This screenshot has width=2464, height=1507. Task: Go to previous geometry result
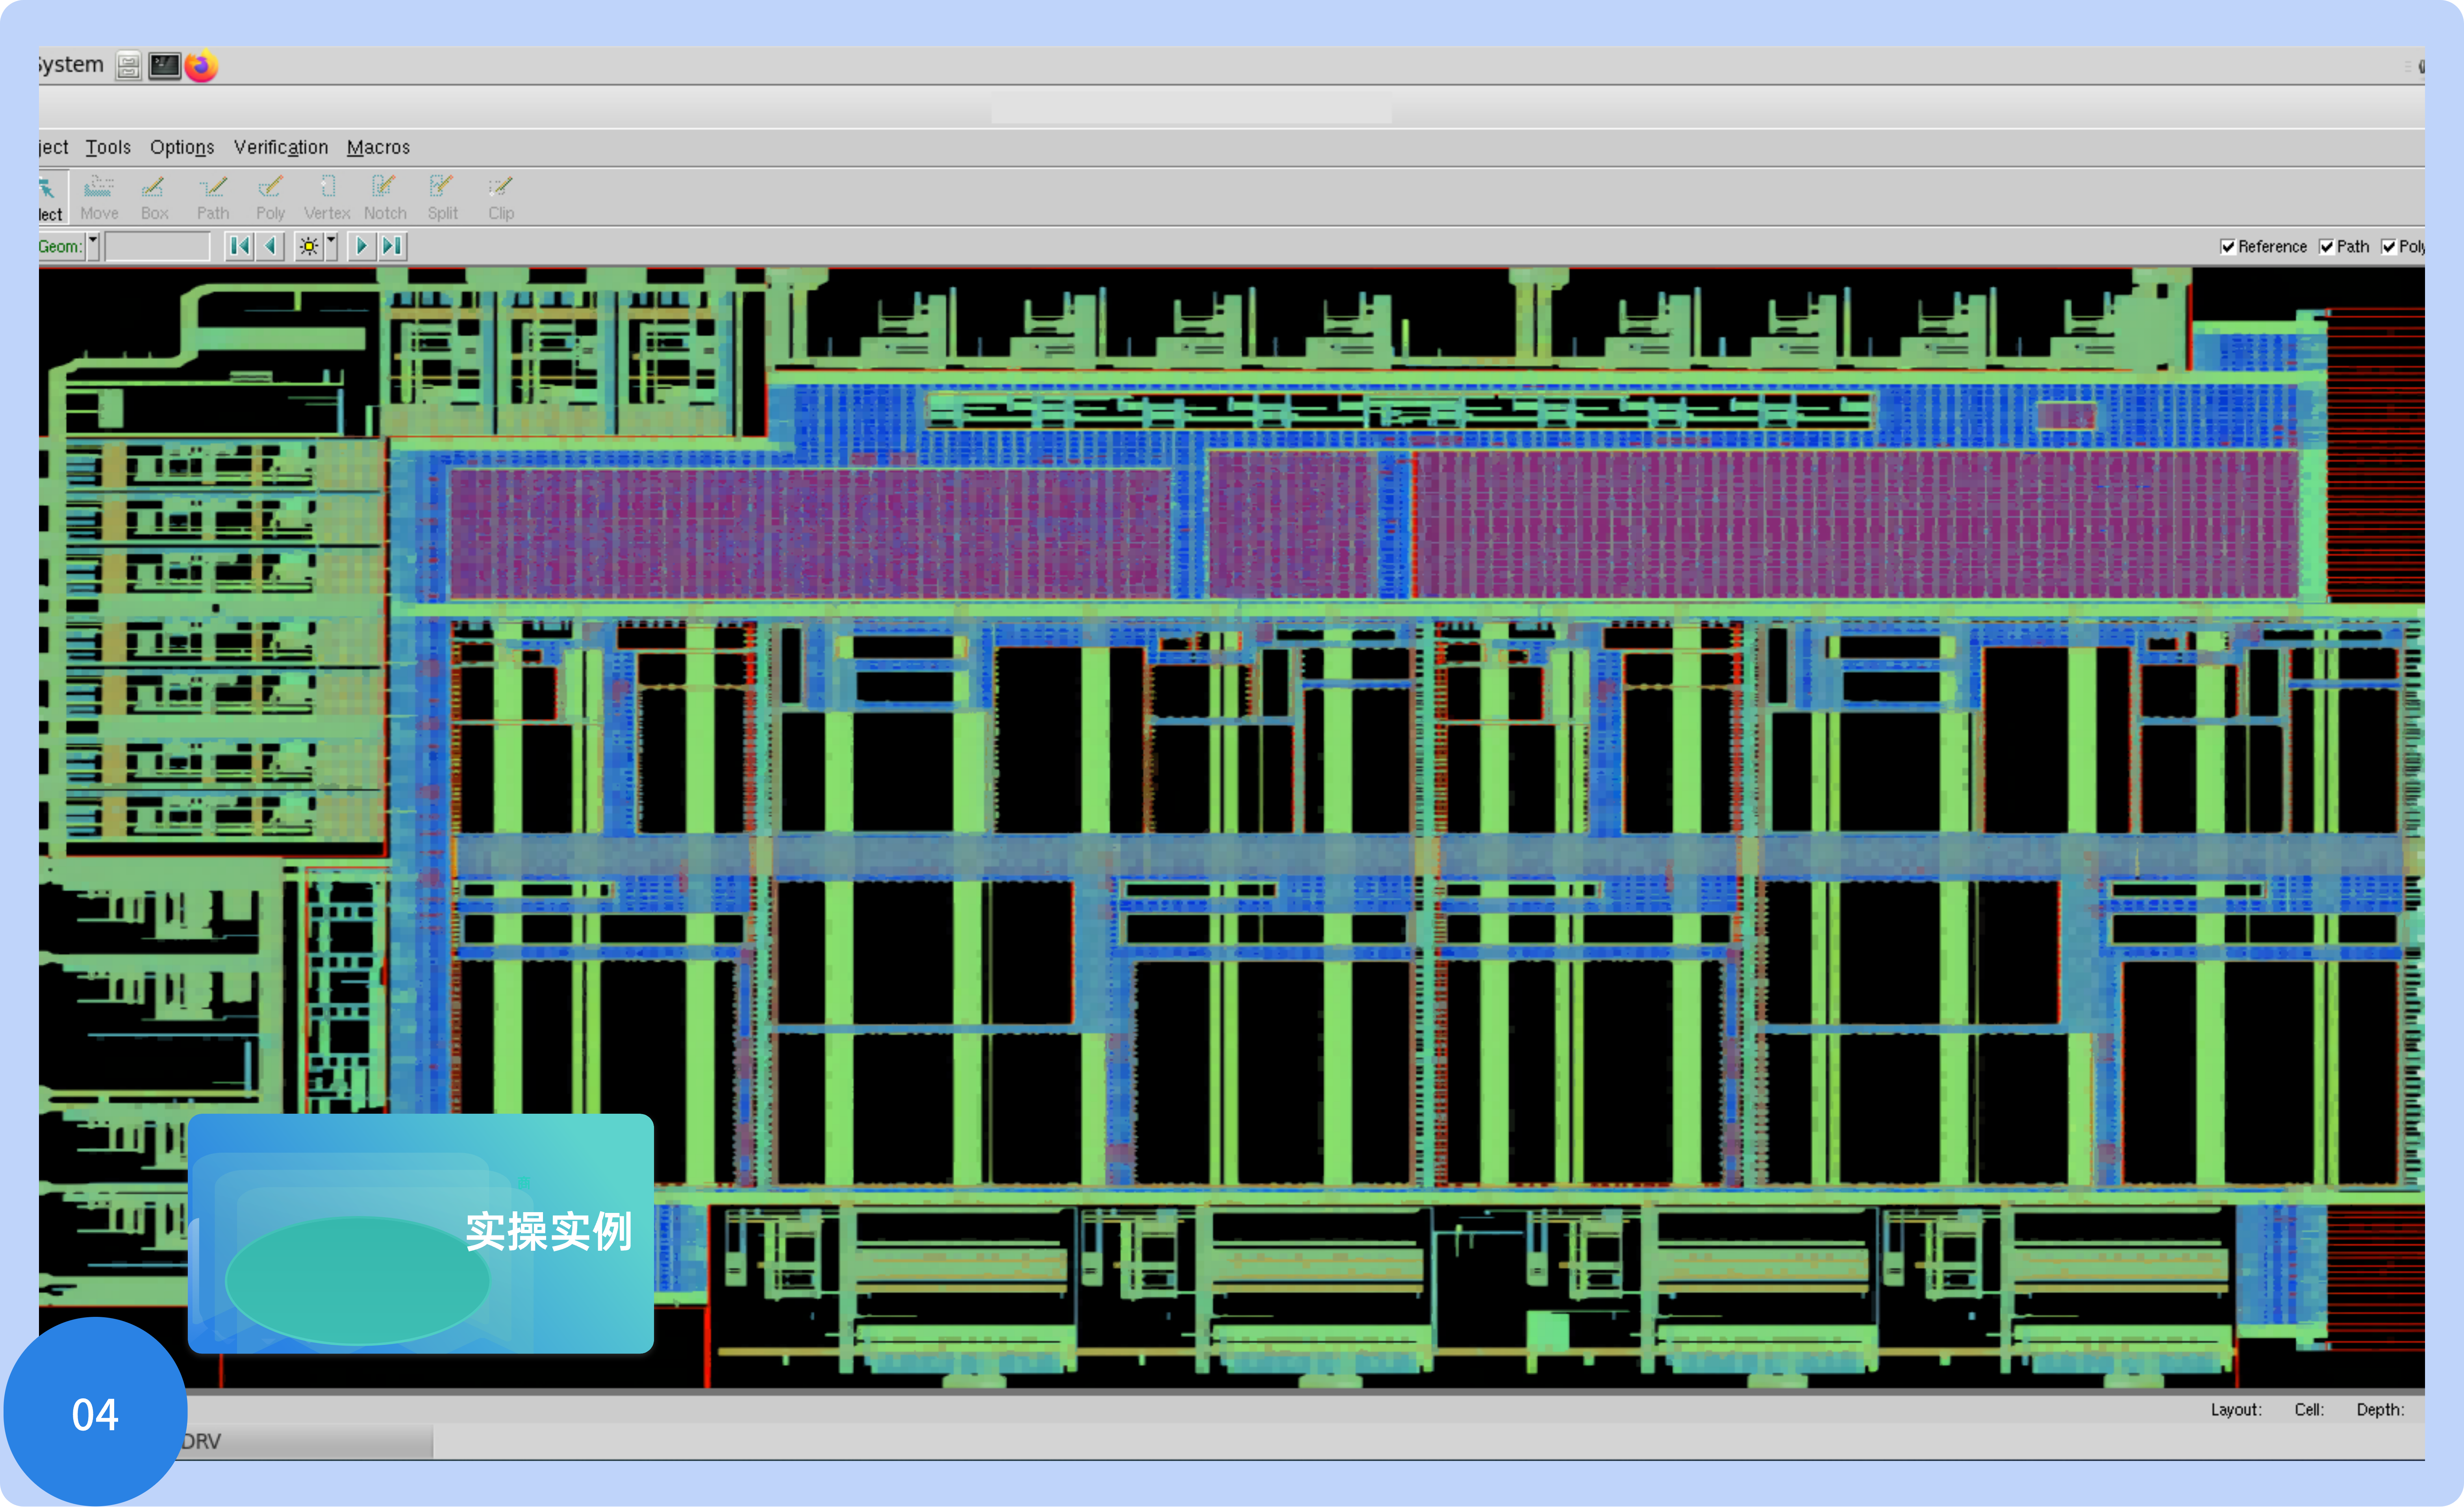point(270,246)
